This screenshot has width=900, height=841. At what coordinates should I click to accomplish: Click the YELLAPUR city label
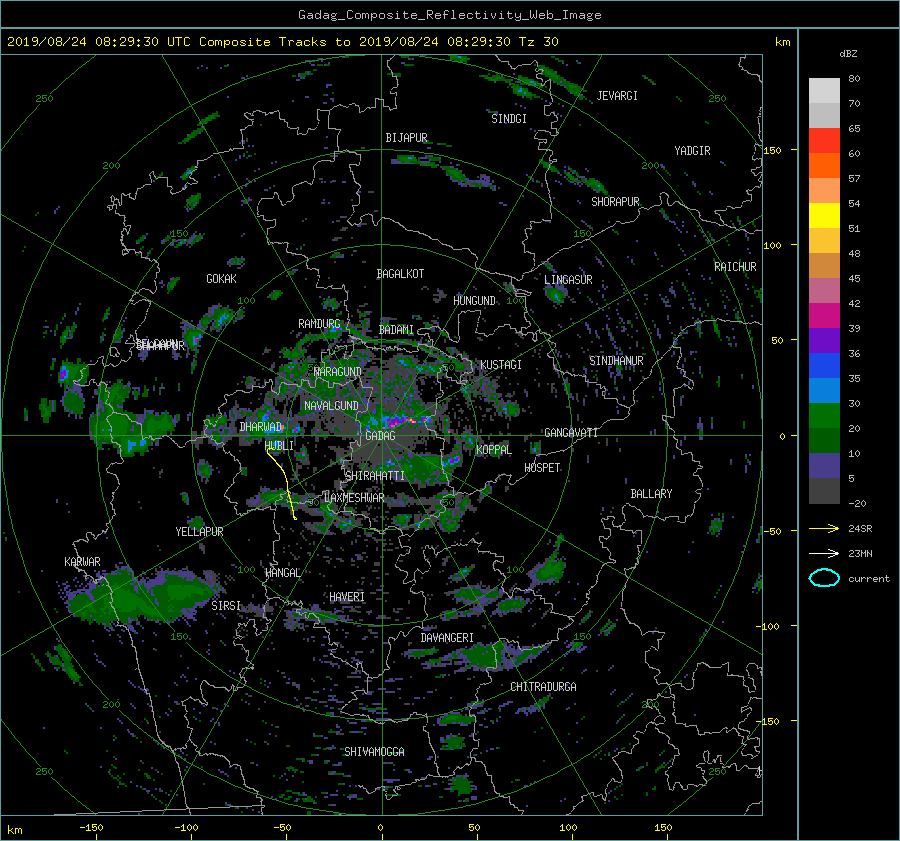(199, 532)
